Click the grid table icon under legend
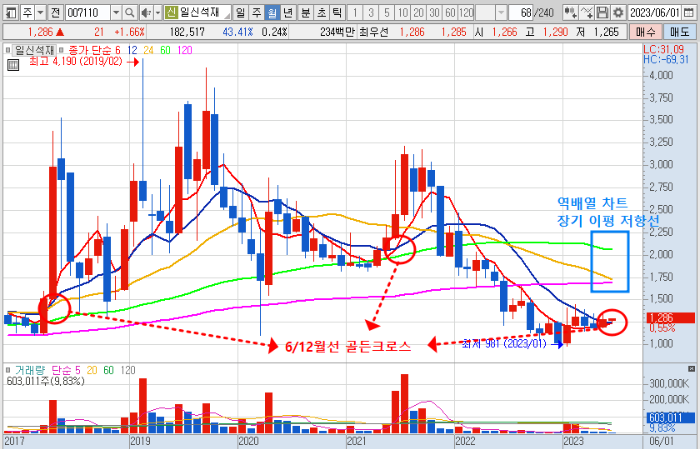Screen dimensions: 700x449 coord(13,65)
